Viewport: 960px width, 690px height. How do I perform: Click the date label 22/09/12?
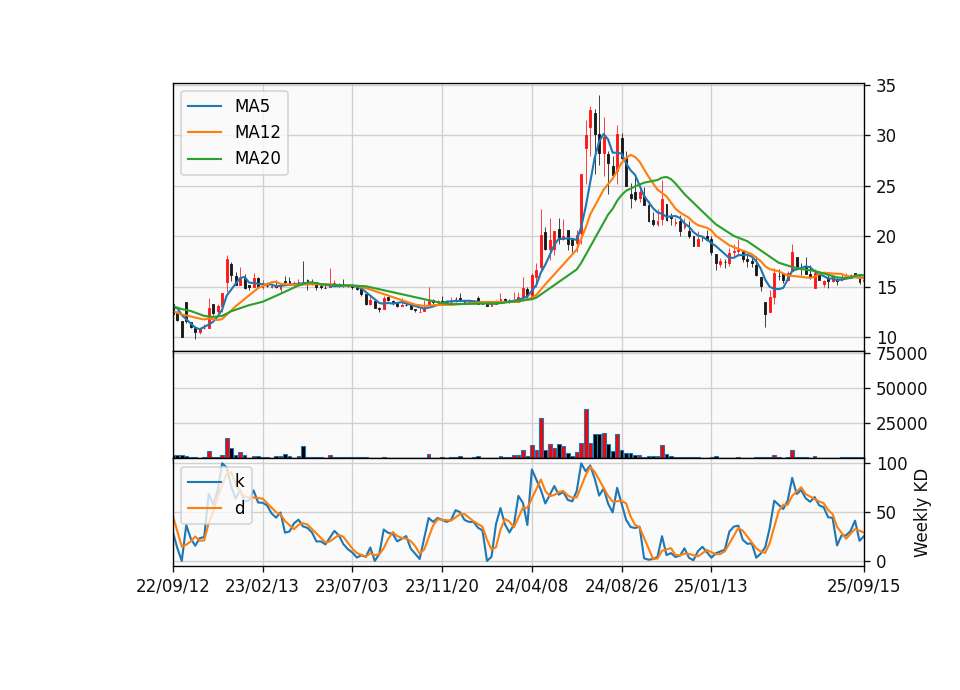(173, 587)
